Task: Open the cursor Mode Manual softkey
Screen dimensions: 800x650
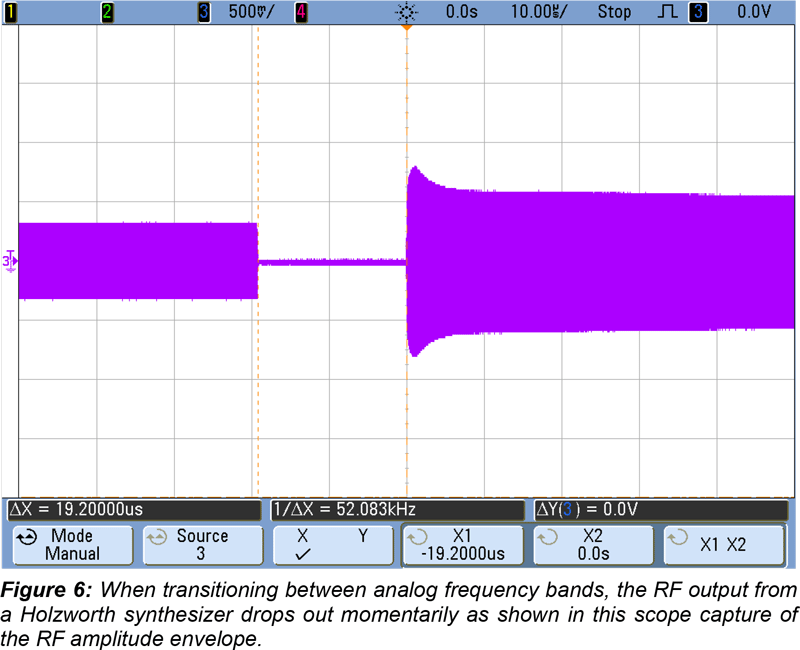Action: click(x=72, y=545)
